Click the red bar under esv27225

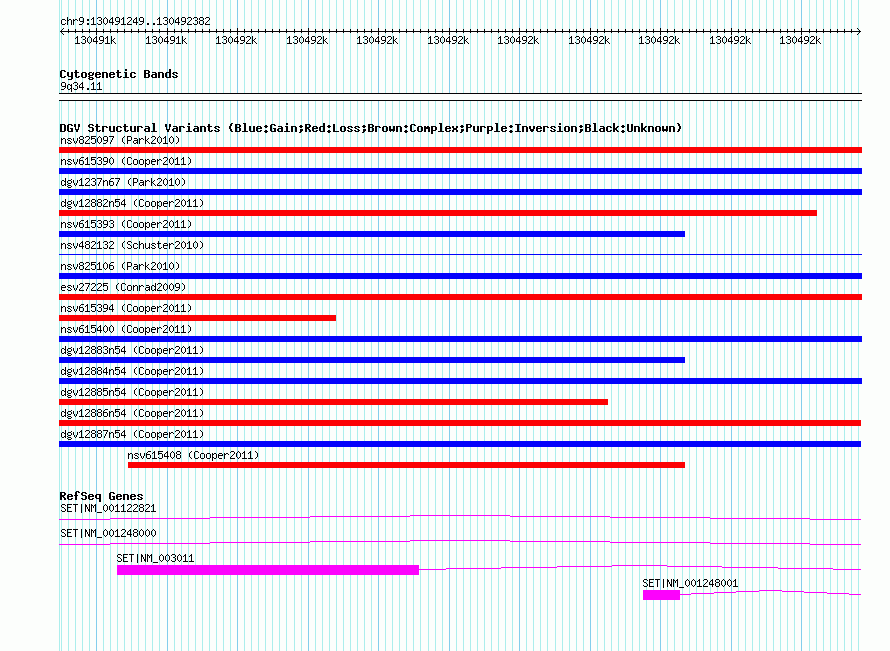pyautogui.click(x=460, y=297)
